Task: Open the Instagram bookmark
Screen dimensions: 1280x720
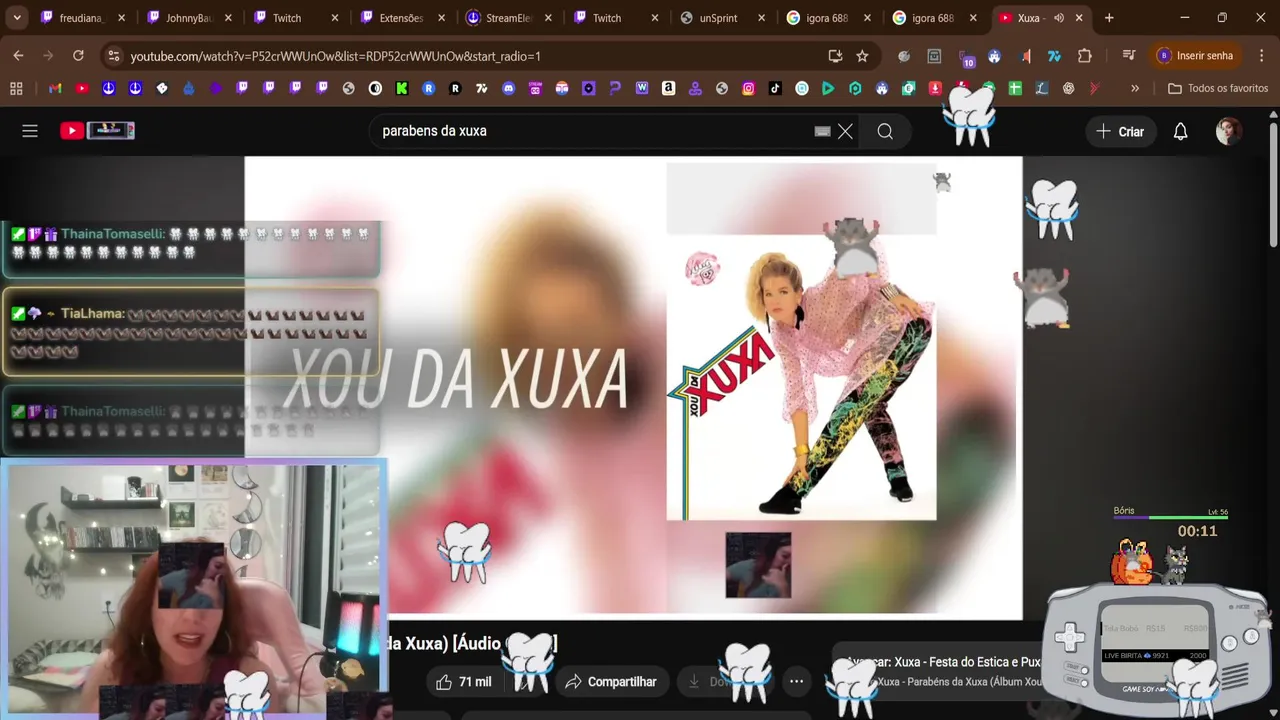Action: (749, 88)
